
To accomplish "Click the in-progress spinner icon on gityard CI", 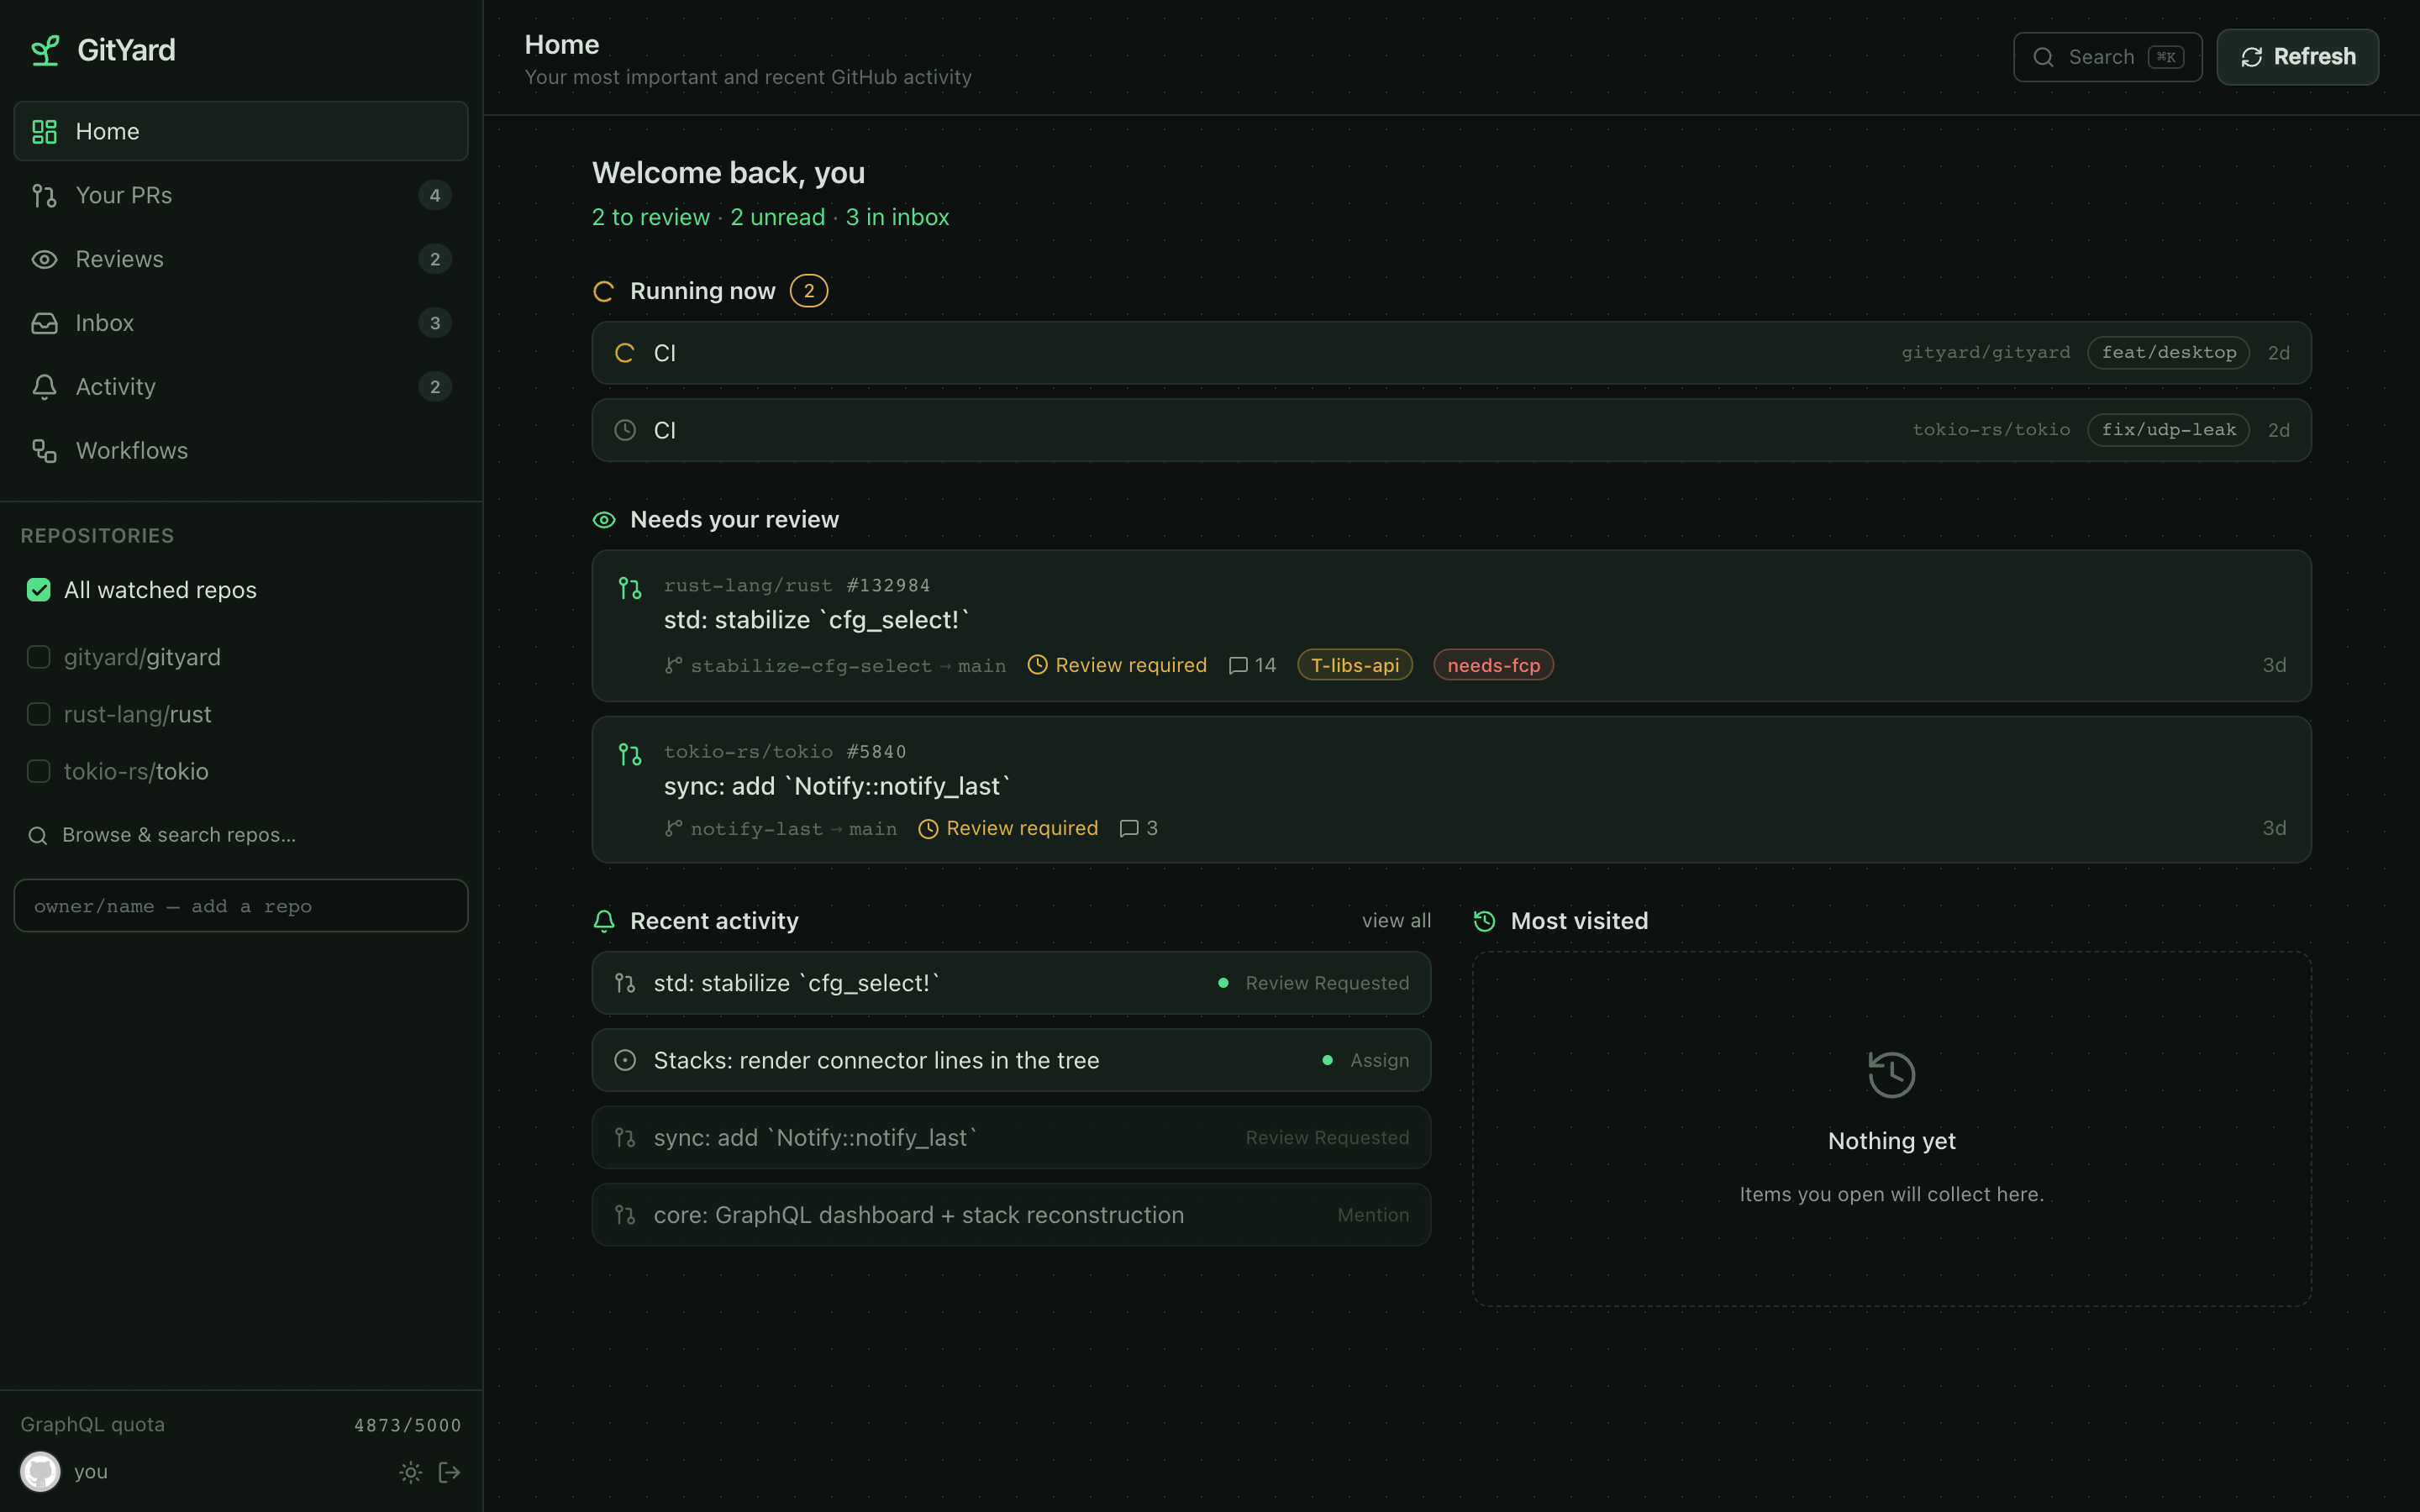I will [625, 353].
